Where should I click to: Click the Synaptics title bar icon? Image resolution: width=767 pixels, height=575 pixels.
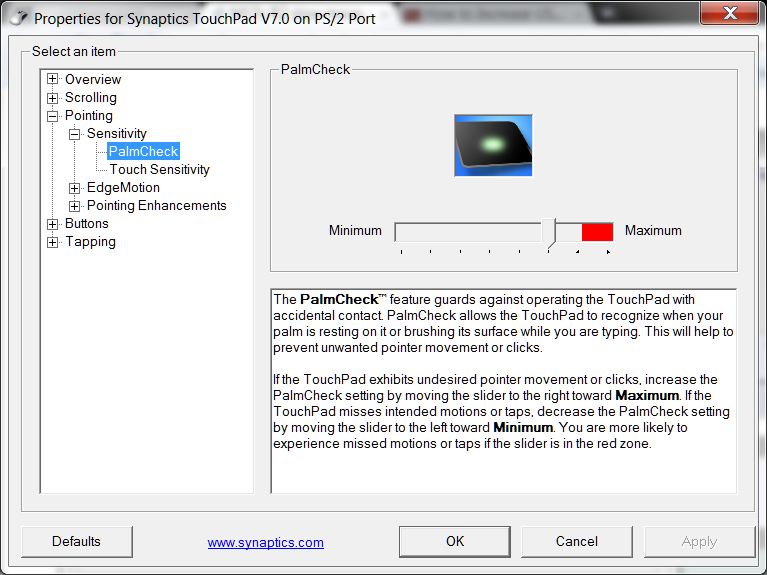pyautogui.click(x=20, y=19)
